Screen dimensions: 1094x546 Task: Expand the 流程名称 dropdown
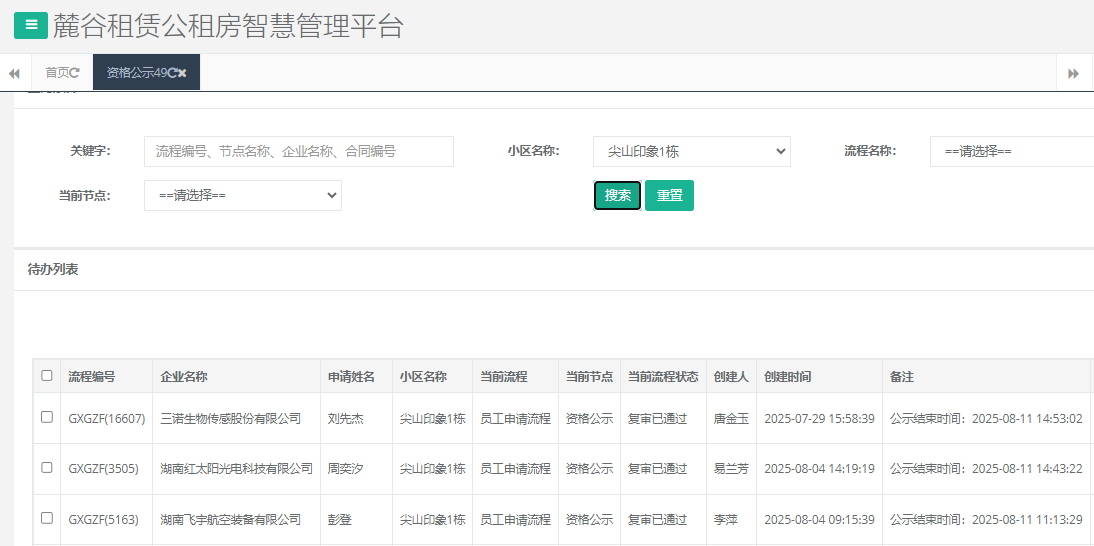1010,152
